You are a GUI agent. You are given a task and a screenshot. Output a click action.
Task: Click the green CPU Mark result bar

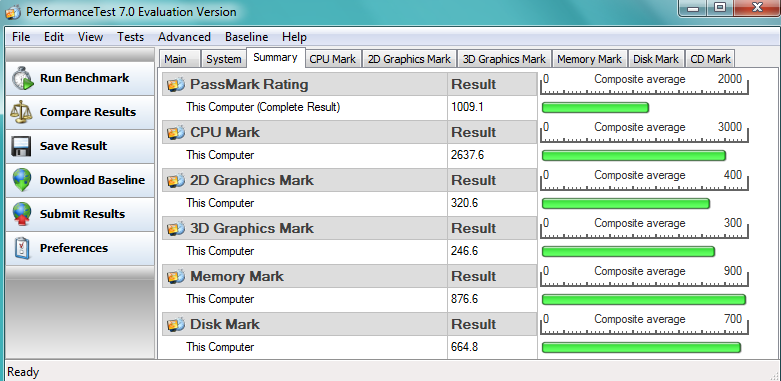point(634,156)
